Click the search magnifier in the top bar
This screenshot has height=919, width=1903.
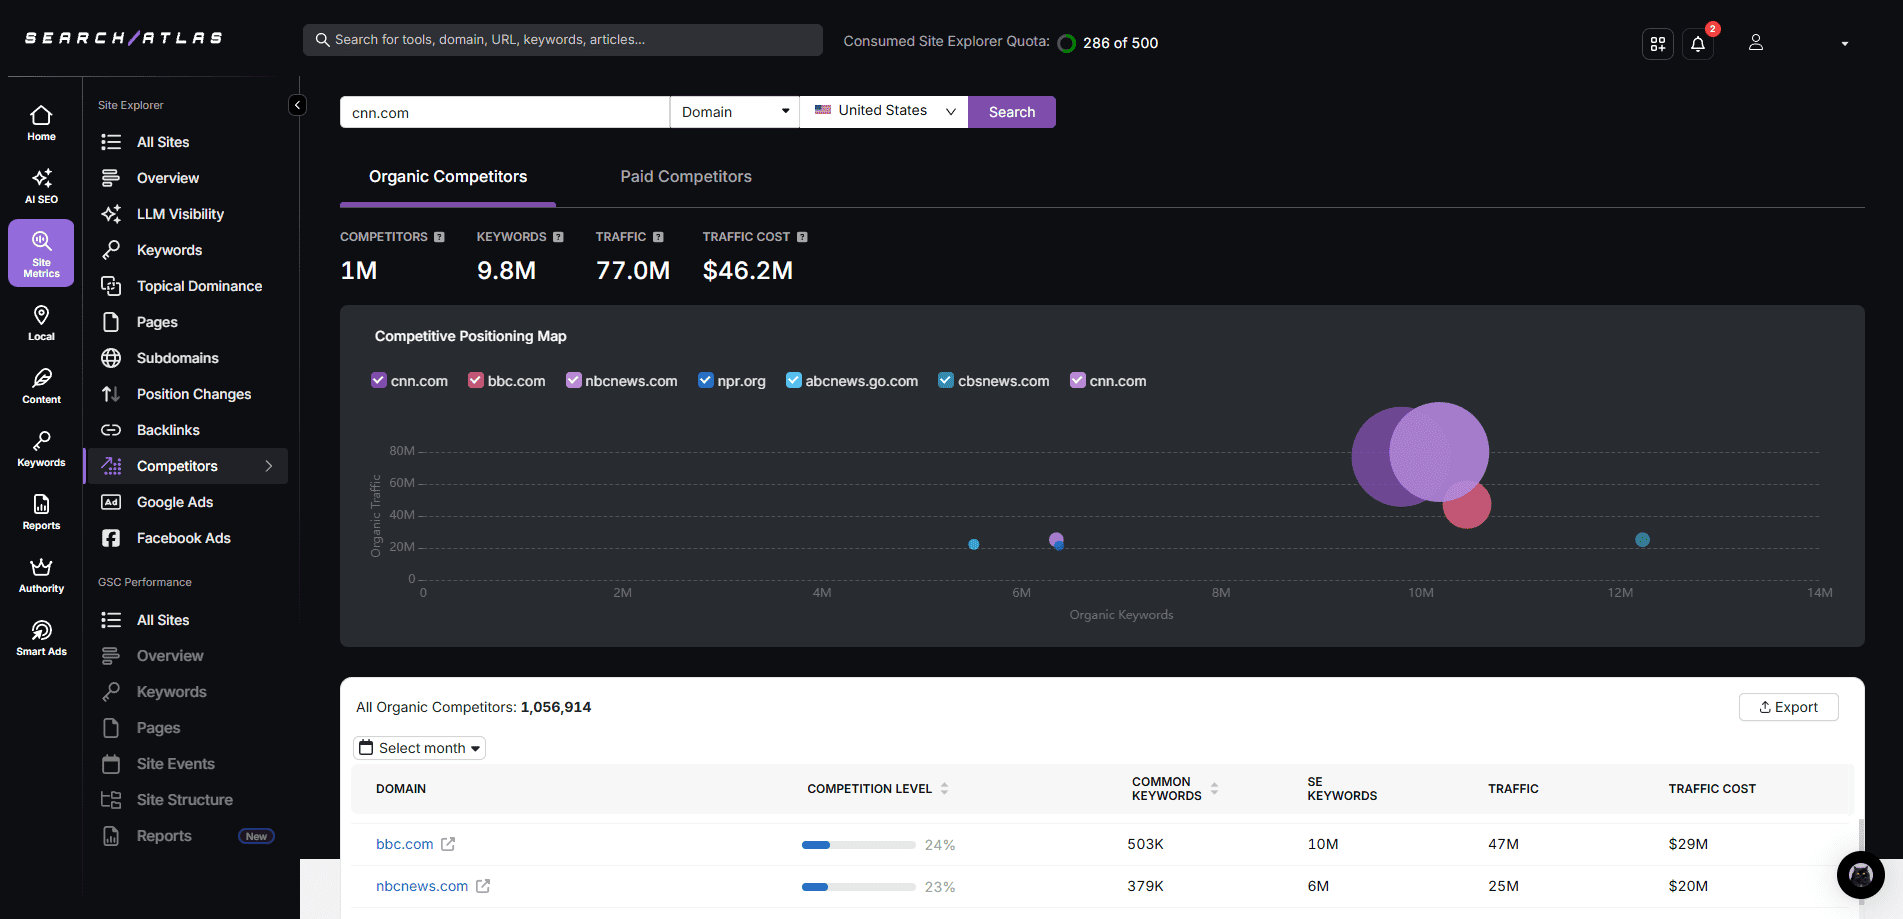[x=322, y=40]
